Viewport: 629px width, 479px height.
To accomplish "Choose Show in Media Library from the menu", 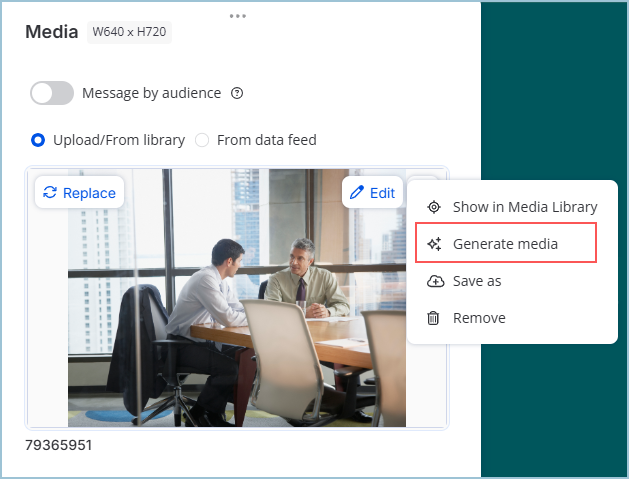I will 524,207.
